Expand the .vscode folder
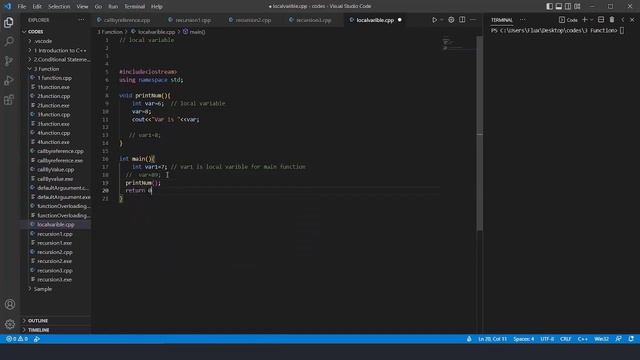Viewport: 640px width, 360px height. click(56, 41)
